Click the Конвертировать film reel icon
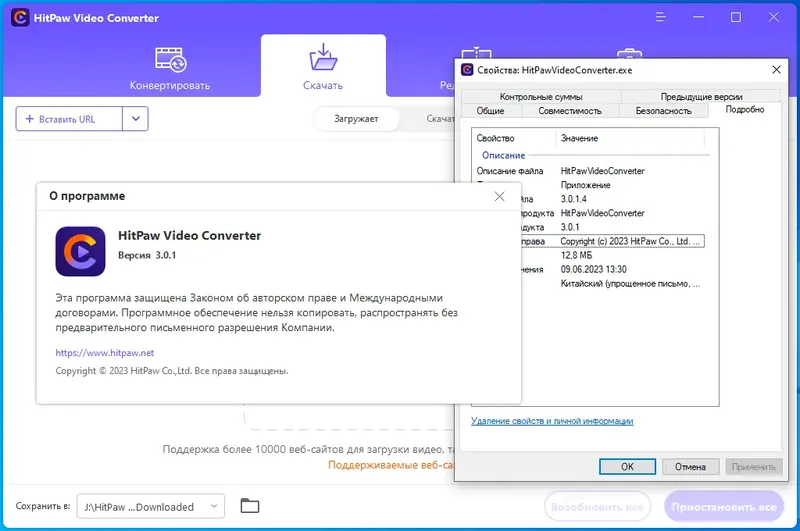Viewport: 800px width, 531px height. coord(170,60)
